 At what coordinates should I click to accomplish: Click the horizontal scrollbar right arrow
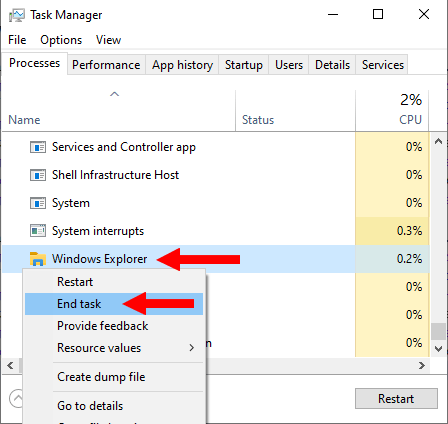(422, 366)
